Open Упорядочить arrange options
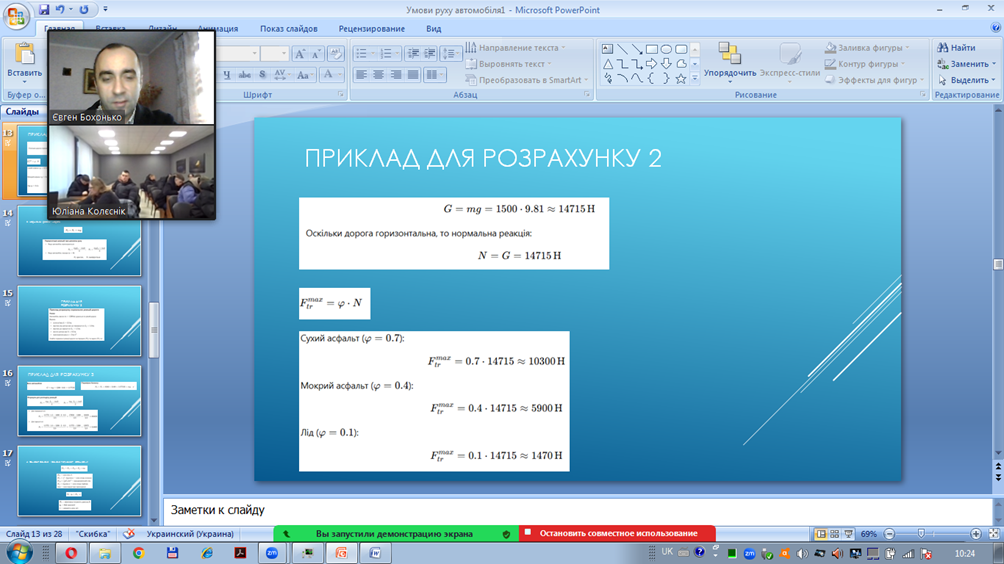 coord(730,61)
